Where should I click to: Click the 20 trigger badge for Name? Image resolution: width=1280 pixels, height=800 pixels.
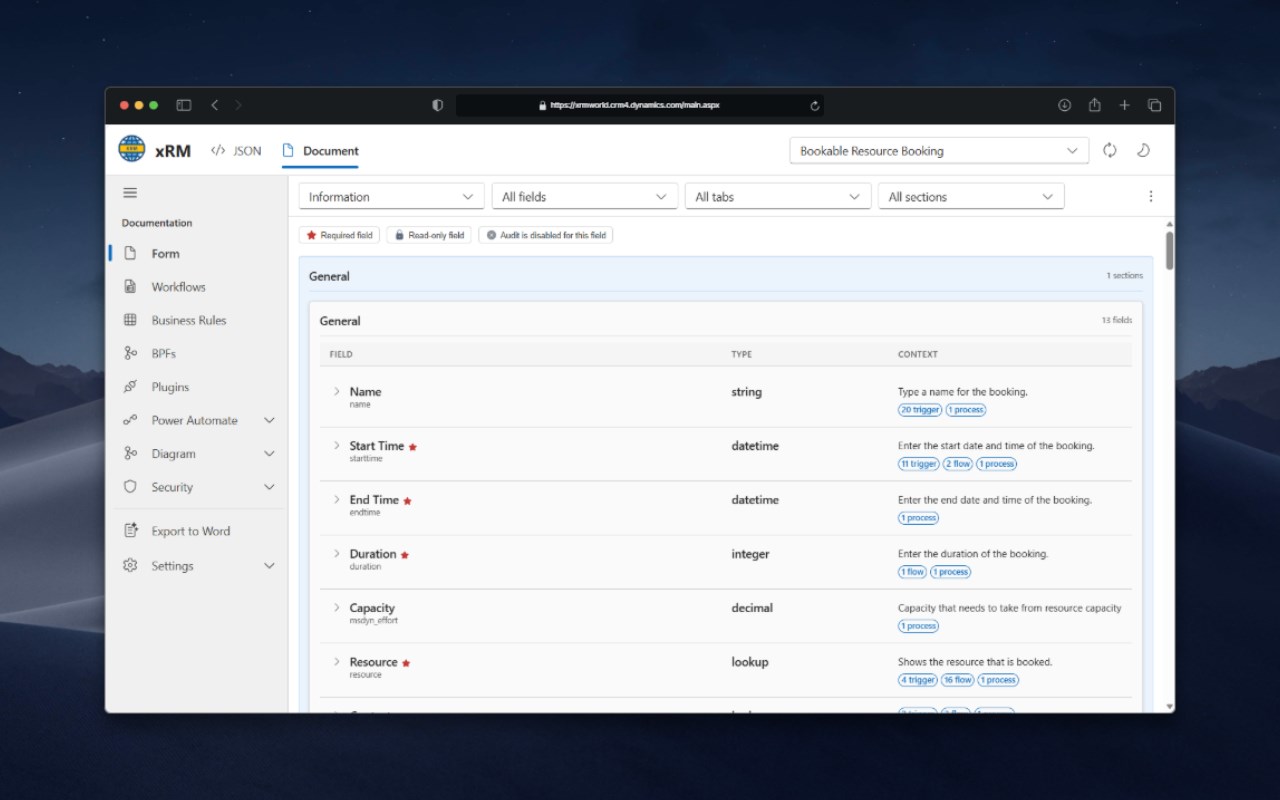coord(919,410)
